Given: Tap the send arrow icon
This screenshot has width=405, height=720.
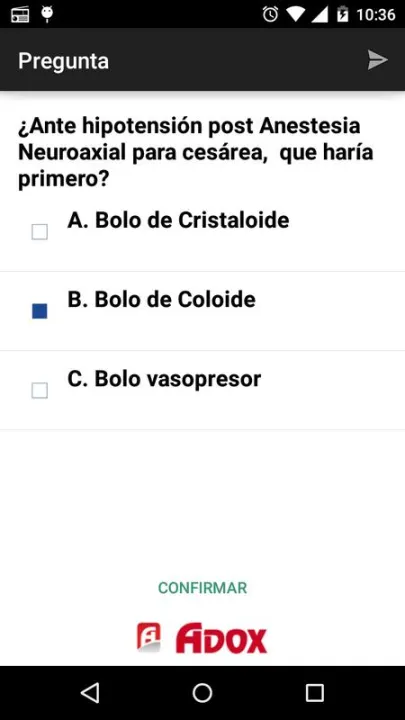Looking at the screenshot, I should point(377,60).
